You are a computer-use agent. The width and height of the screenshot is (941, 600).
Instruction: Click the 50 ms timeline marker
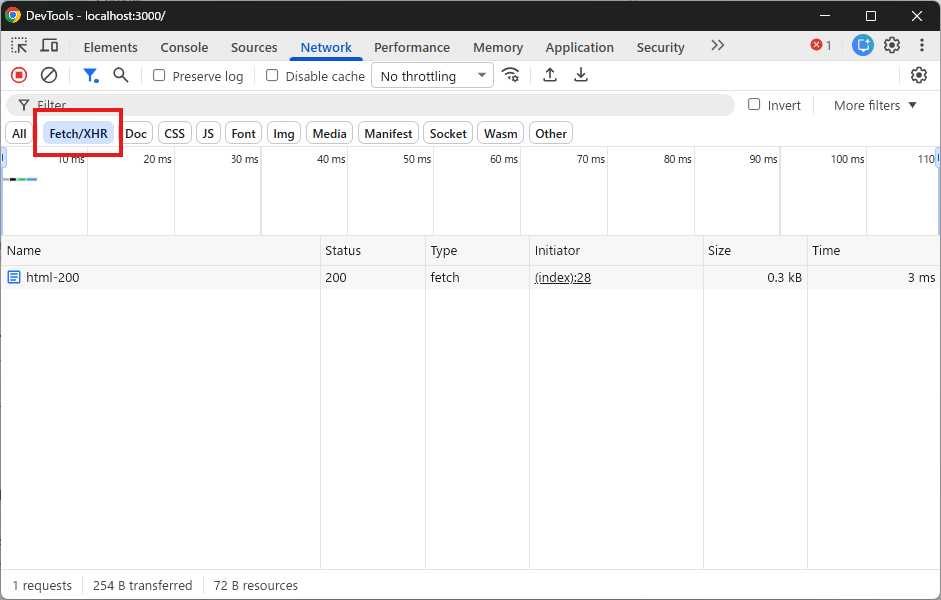417,159
